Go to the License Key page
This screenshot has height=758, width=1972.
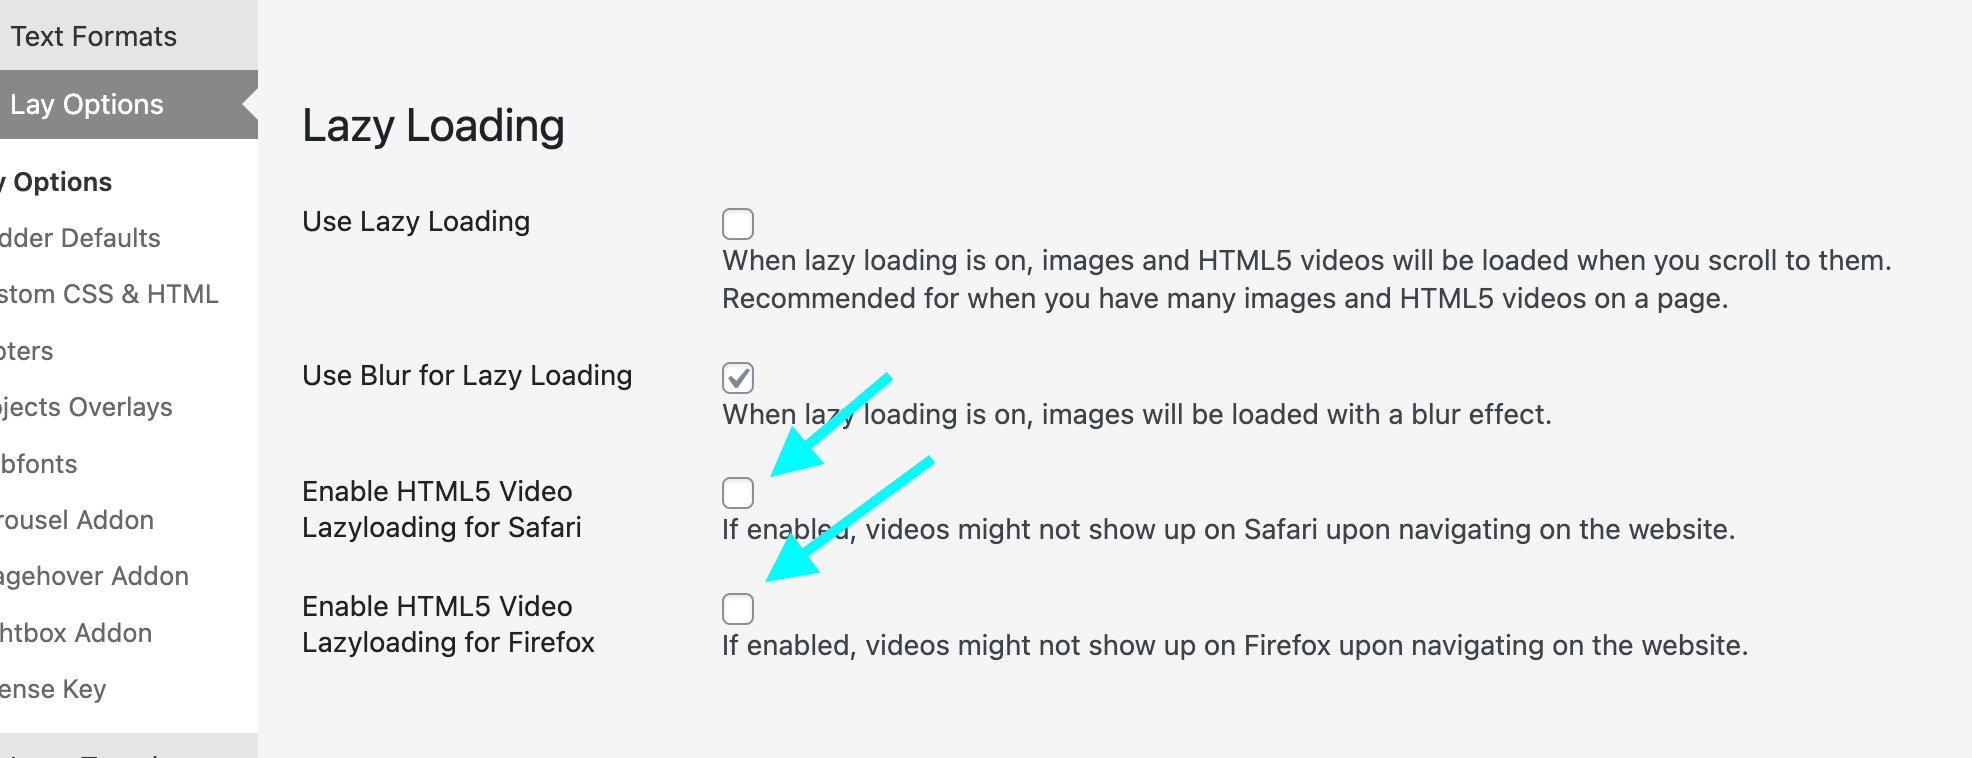click(x=54, y=688)
